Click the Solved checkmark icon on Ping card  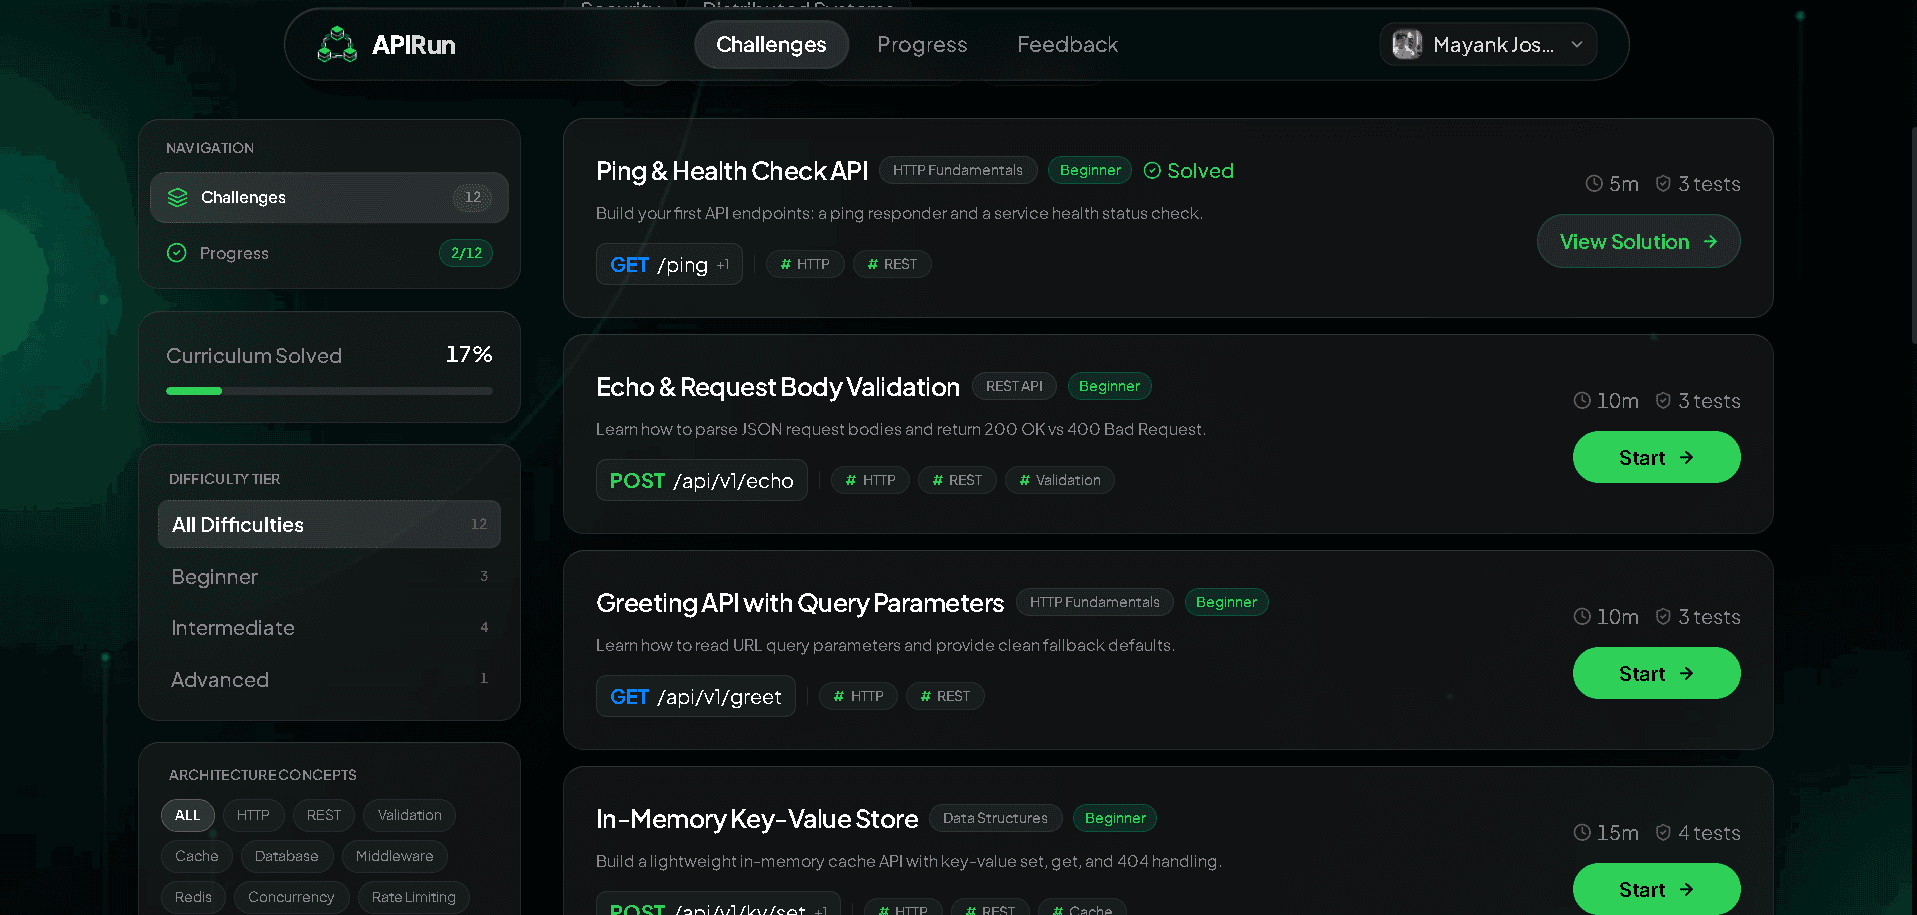coord(1152,171)
